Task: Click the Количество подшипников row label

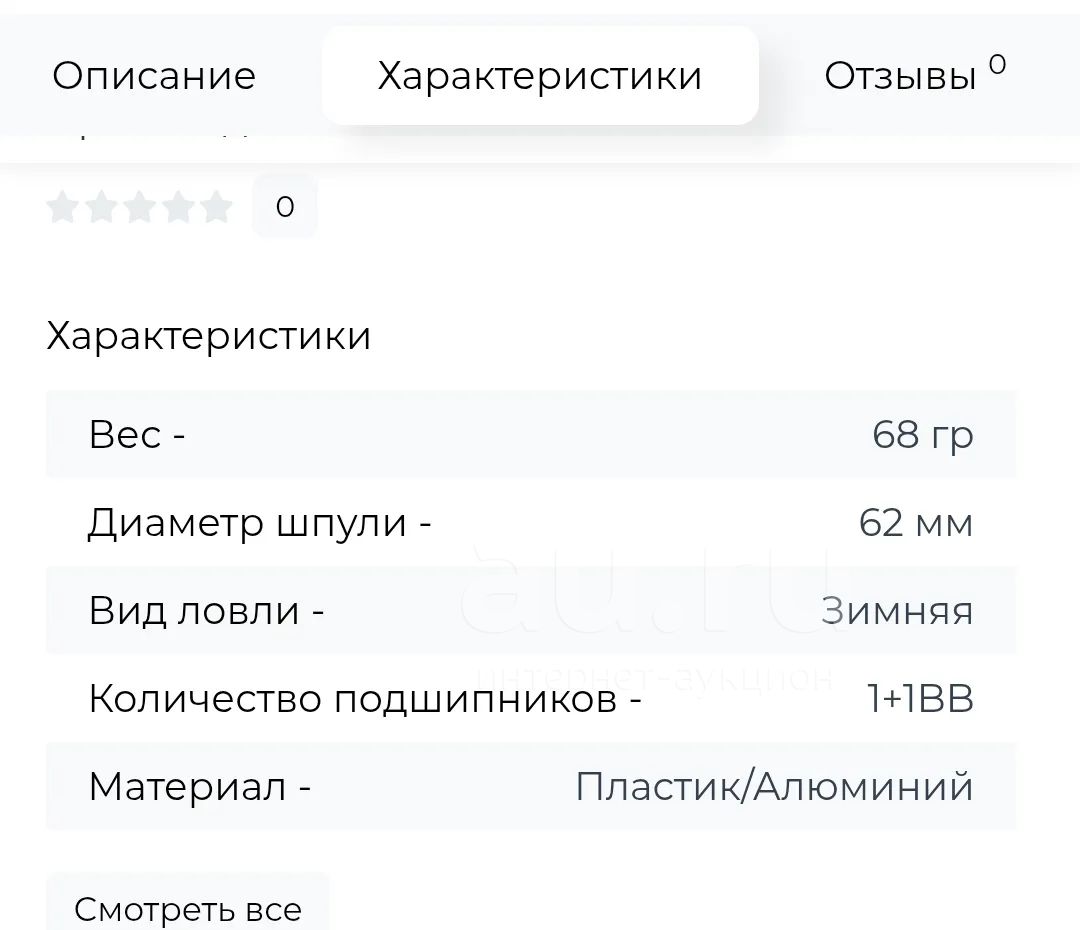Action: click(365, 699)
